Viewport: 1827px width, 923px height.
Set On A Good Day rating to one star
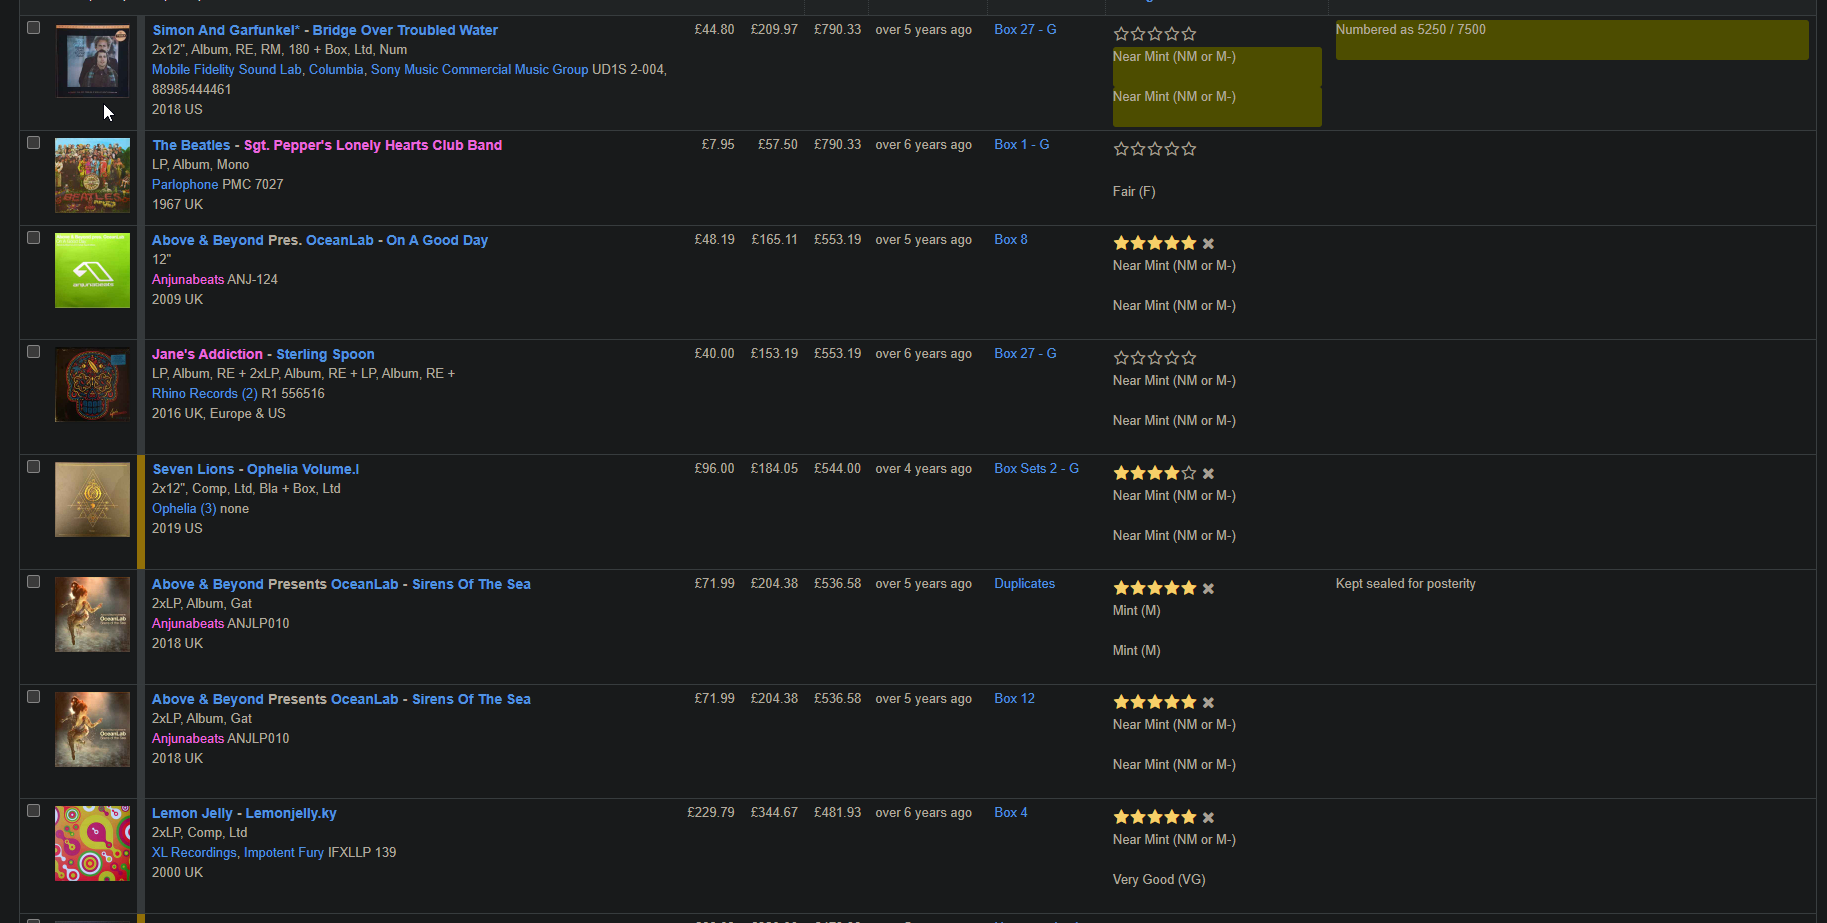click(x=1121, y=243)
